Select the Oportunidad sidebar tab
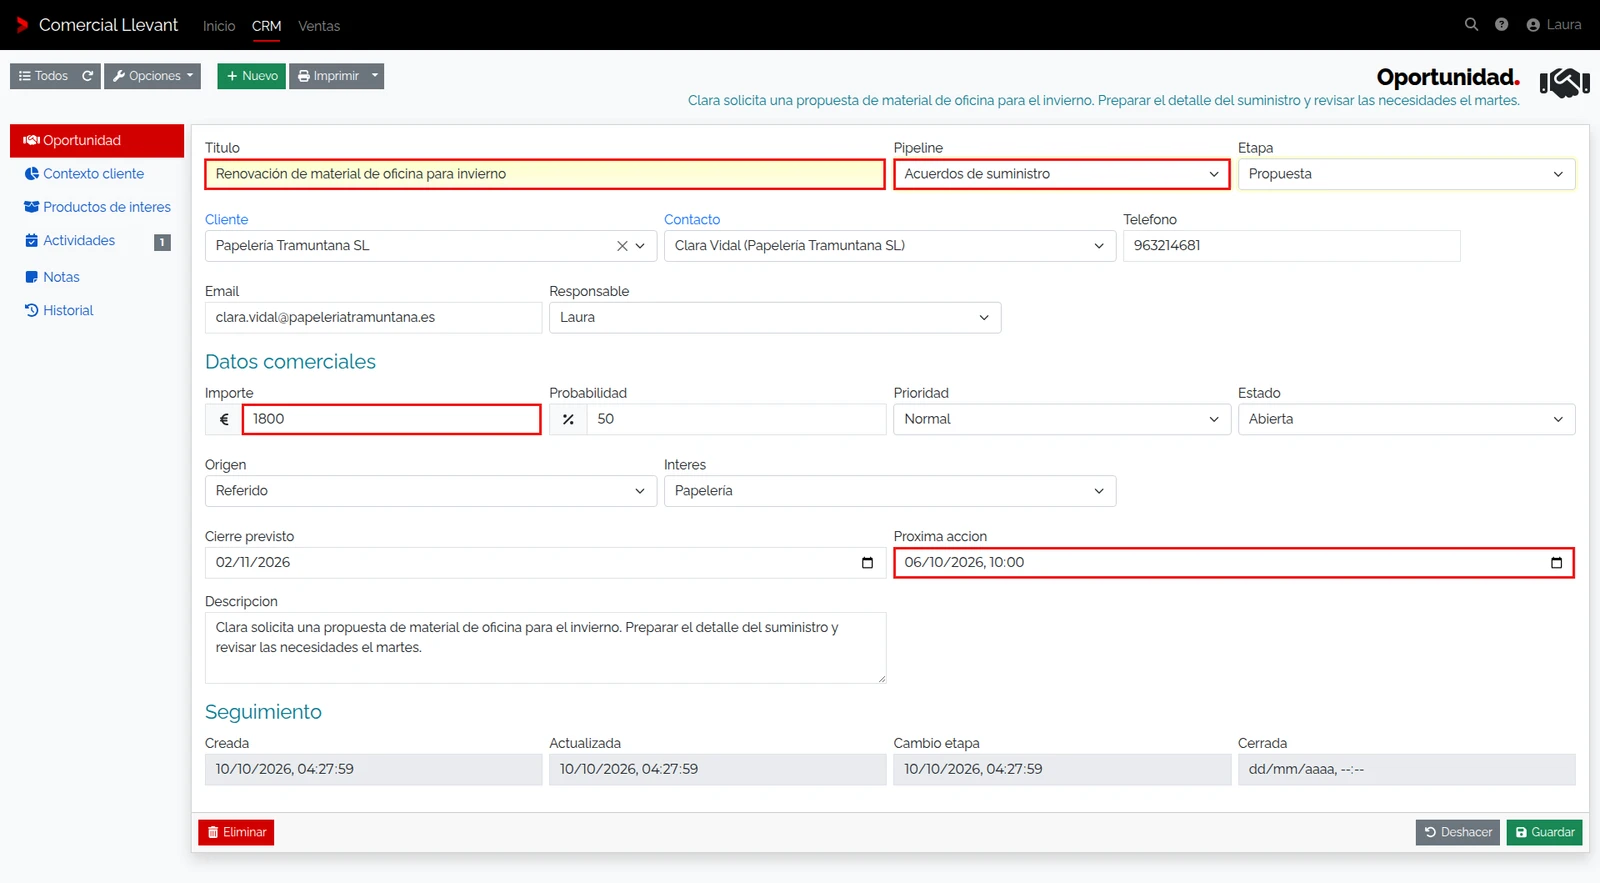Viewport: 1600px width, 883px height. [97, 141]
